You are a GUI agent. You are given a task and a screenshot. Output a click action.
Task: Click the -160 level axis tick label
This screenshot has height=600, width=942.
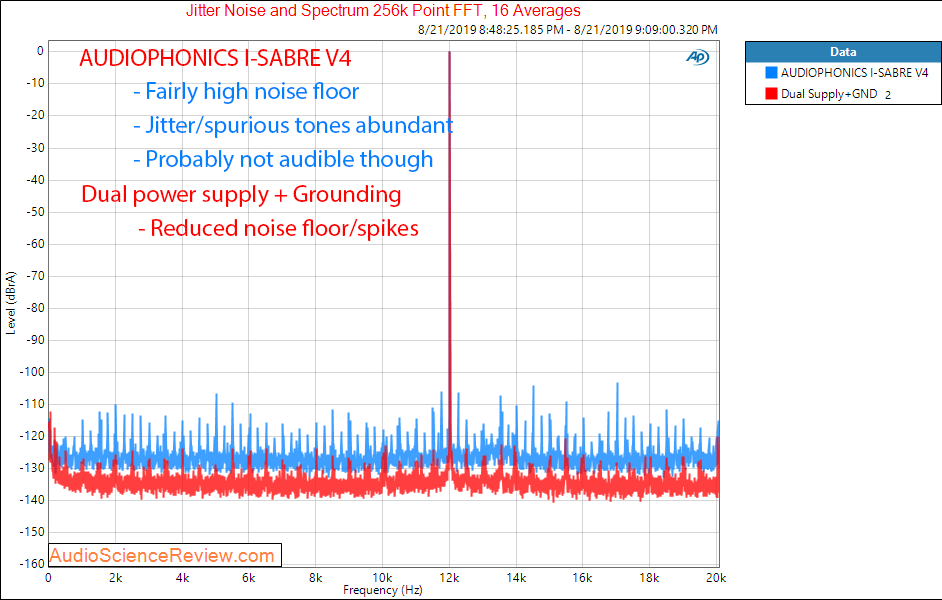coord(33,563)
